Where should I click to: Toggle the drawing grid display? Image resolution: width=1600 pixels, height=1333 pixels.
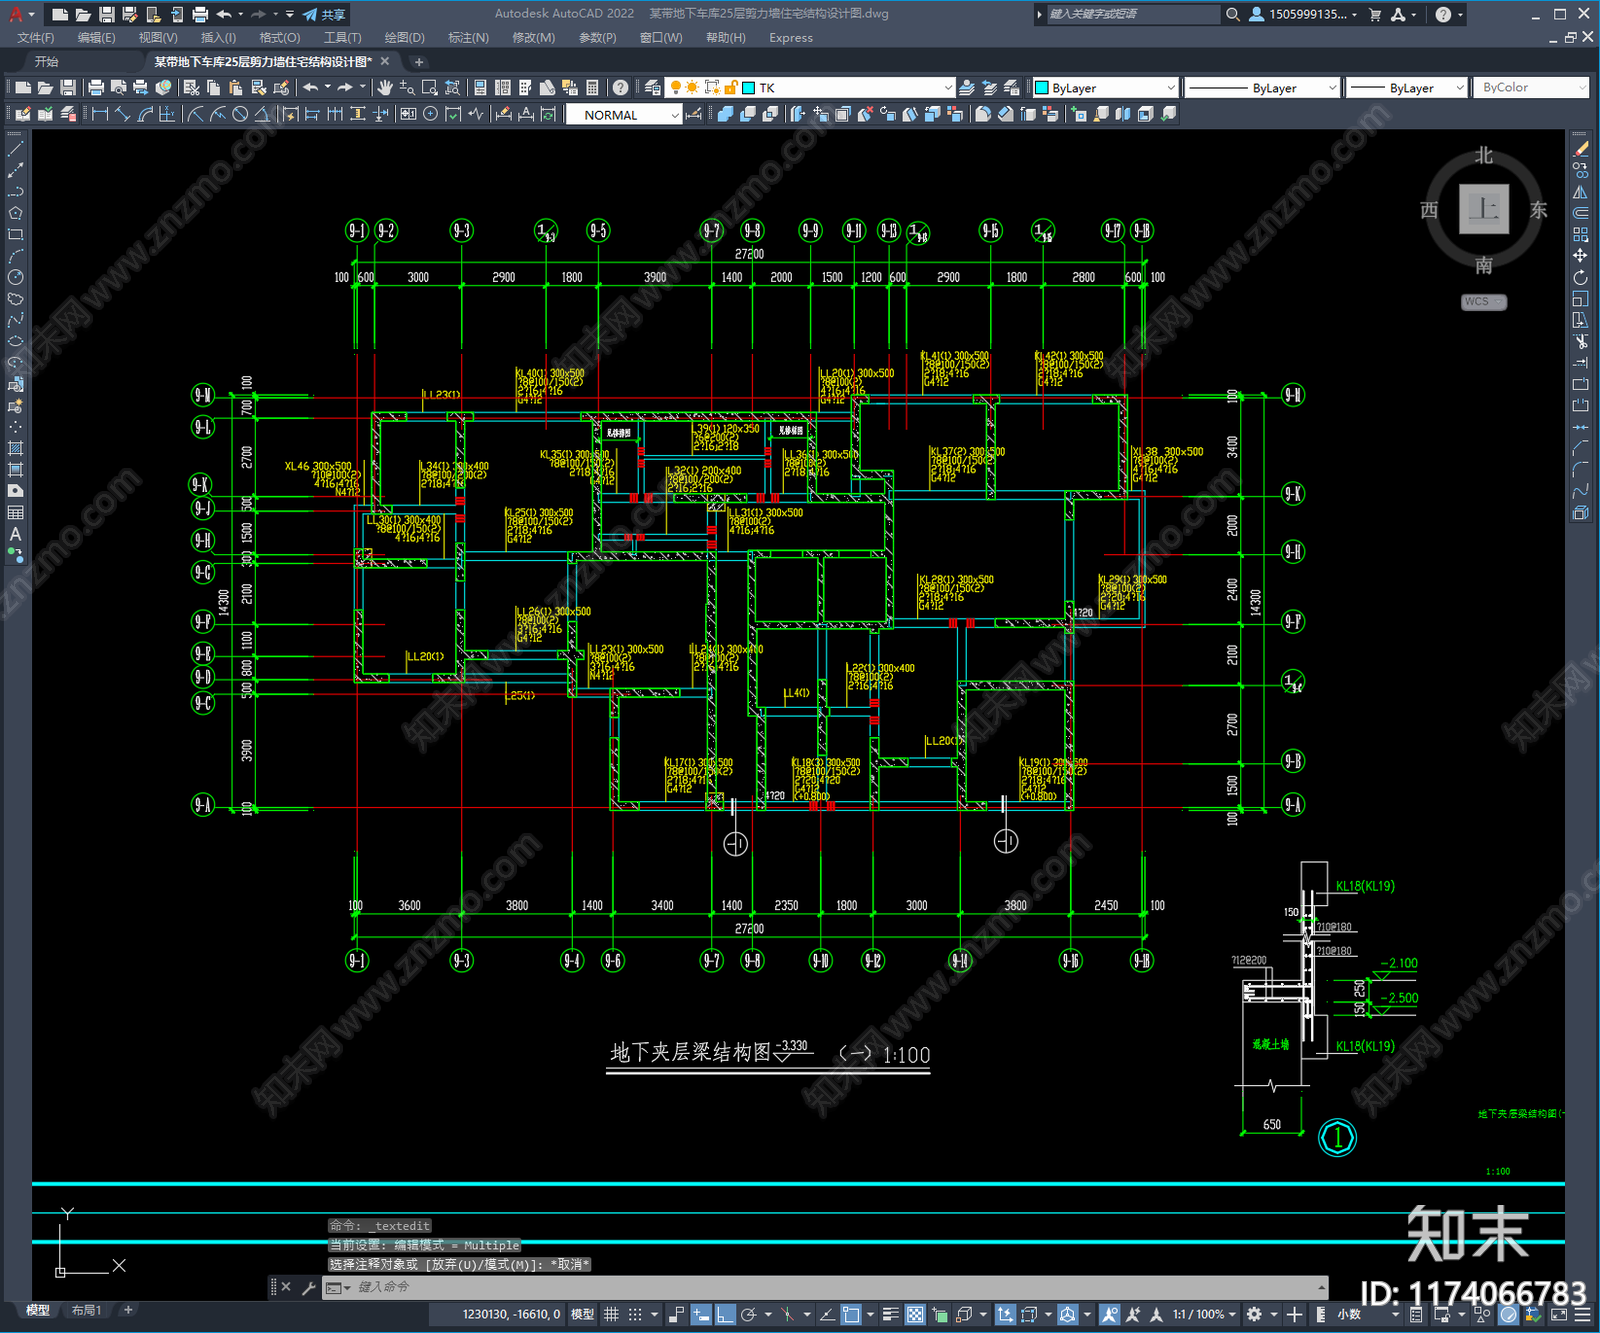click(611, 1314)
